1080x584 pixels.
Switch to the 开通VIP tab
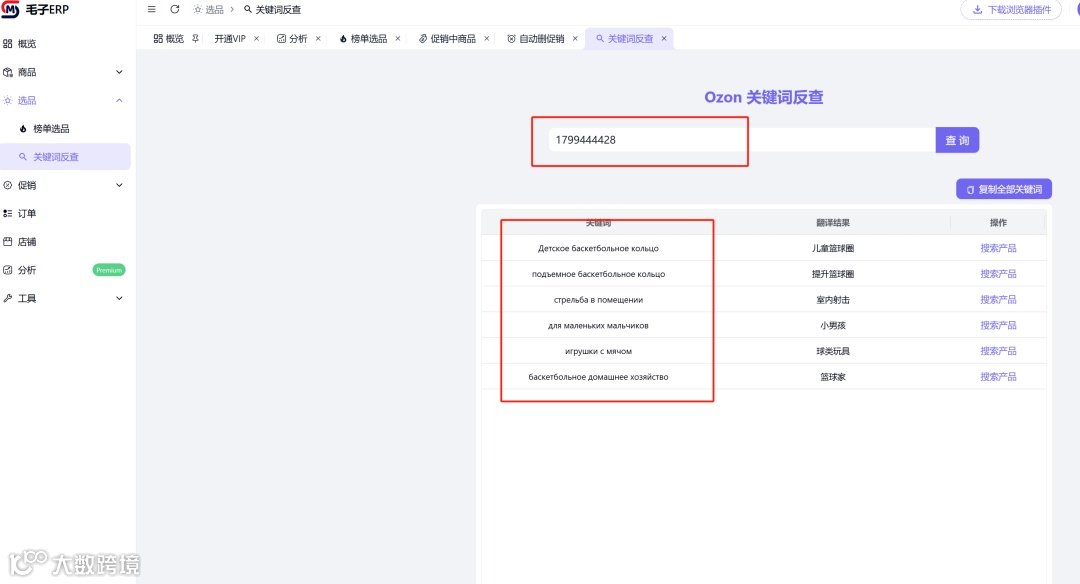click(230, 39)
